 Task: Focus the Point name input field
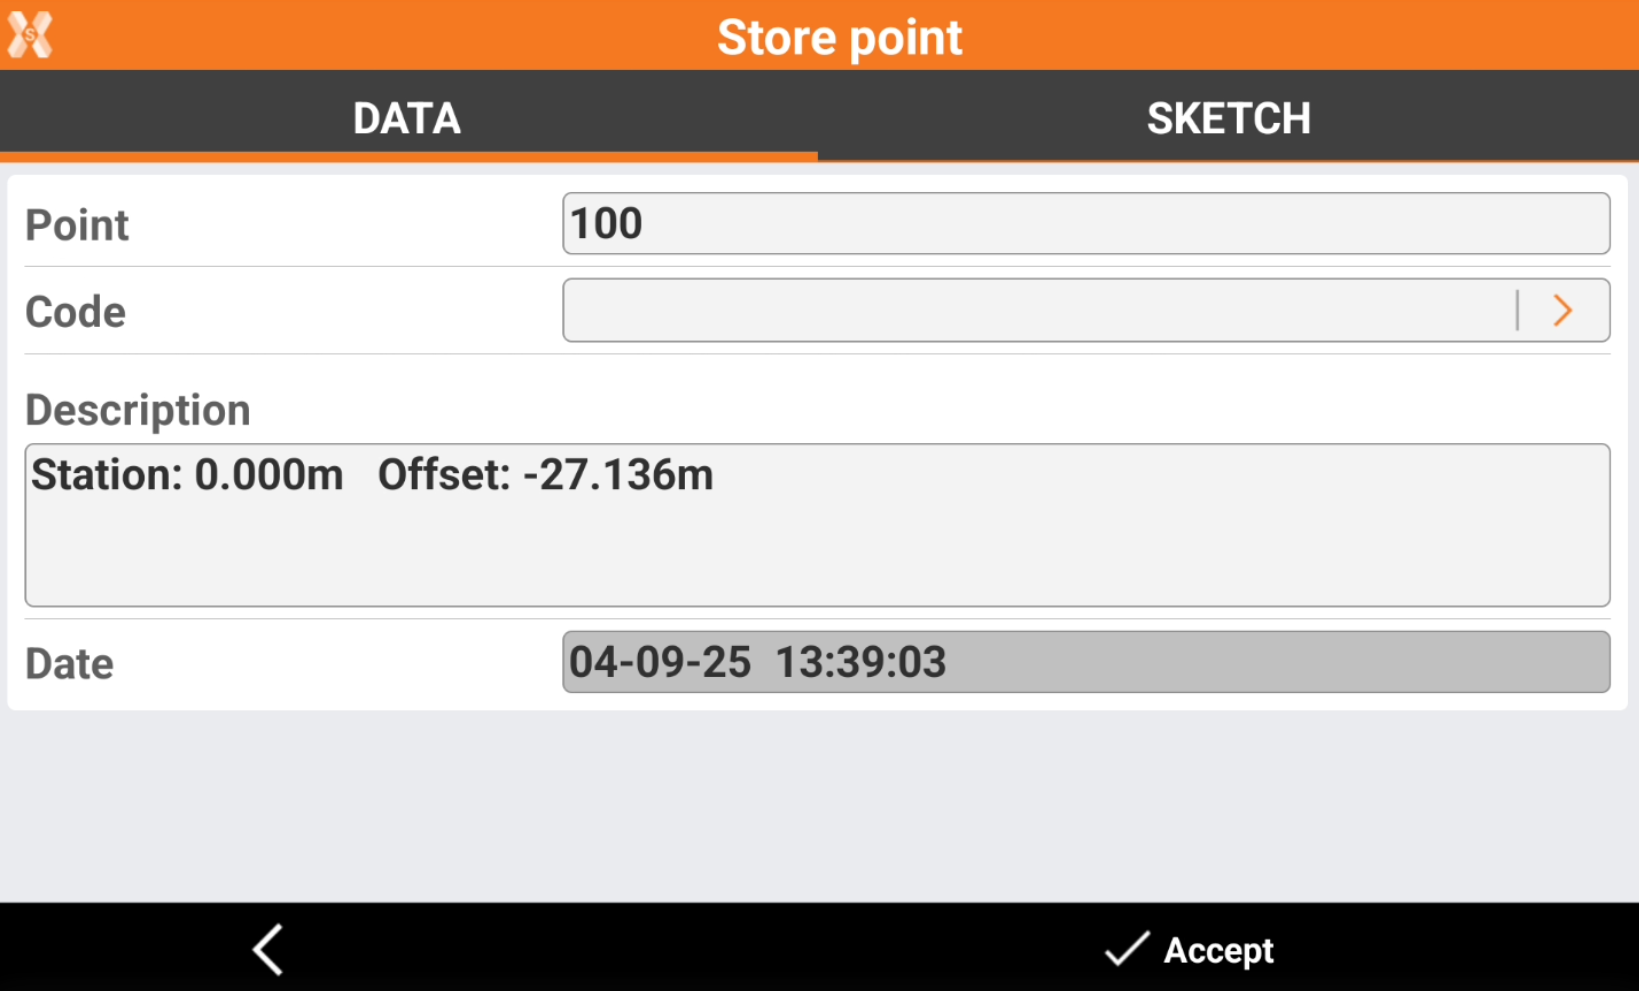pos(1085,224)
